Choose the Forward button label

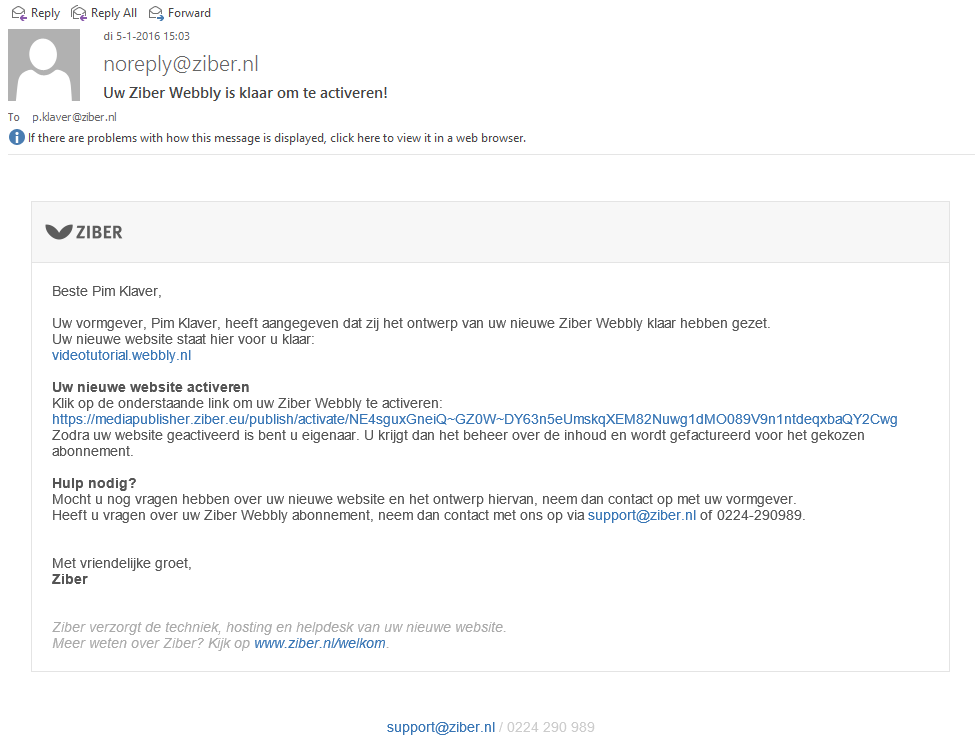189,13
